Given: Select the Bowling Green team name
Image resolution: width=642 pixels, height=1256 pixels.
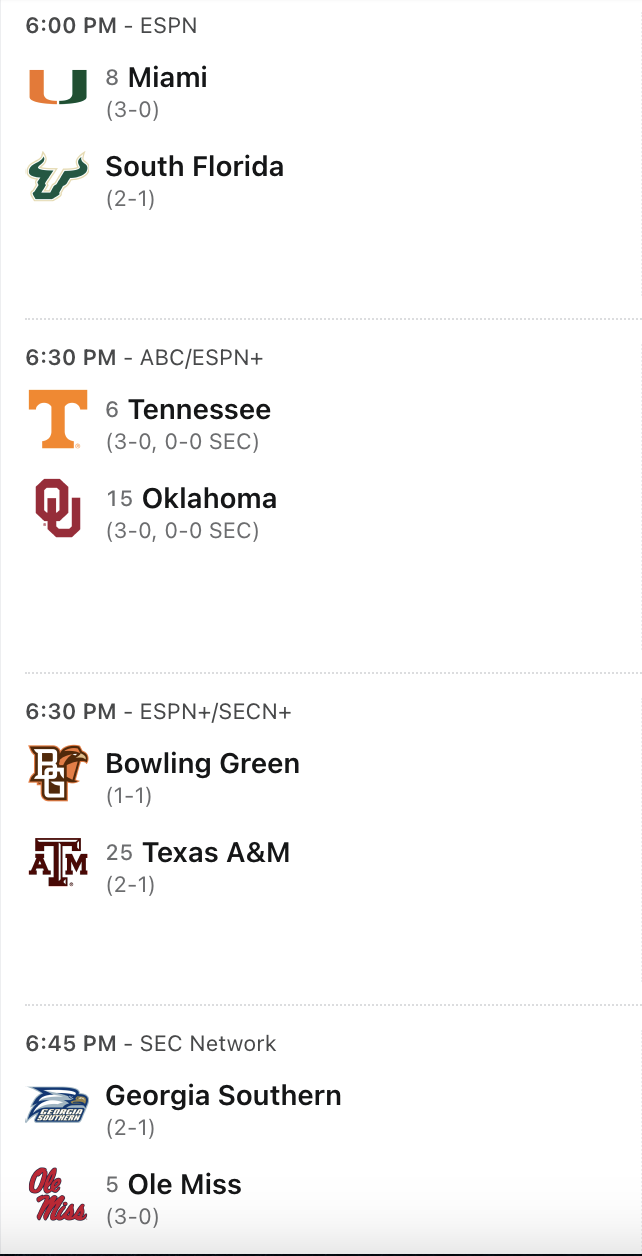Looking at the screenshot, I should click(202, 764).
